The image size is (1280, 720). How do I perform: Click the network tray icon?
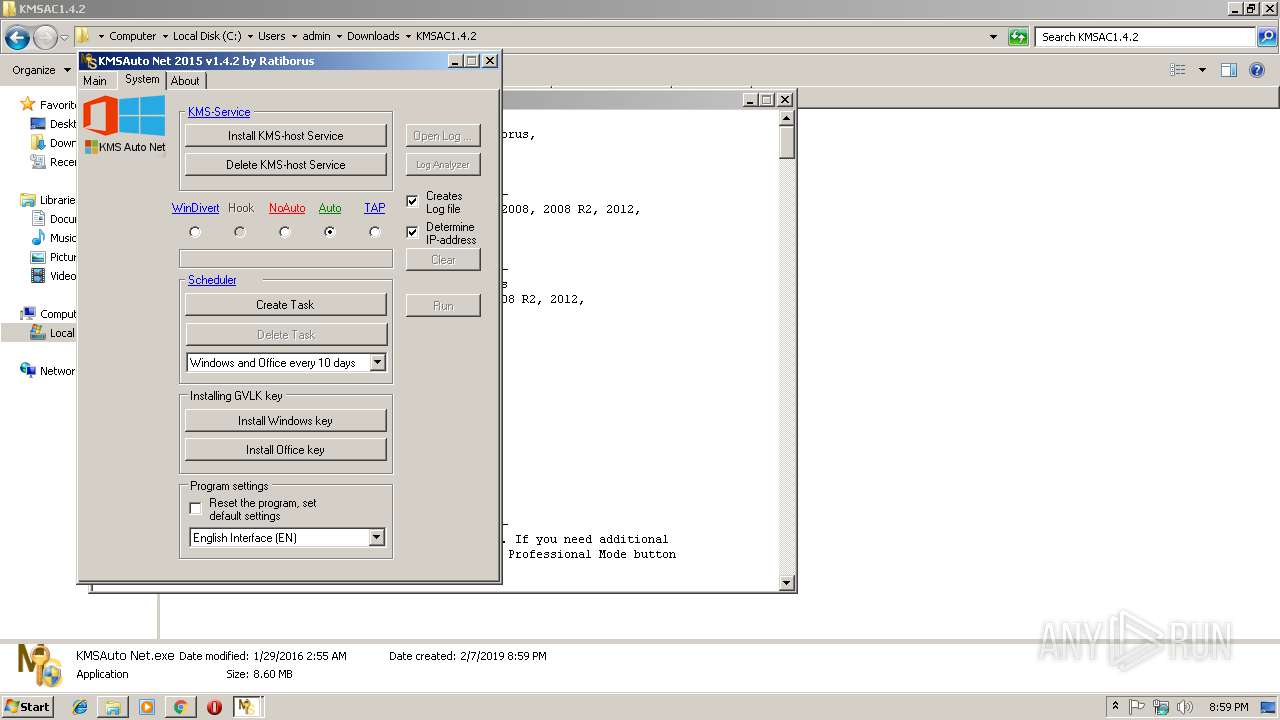[1162, 707]
